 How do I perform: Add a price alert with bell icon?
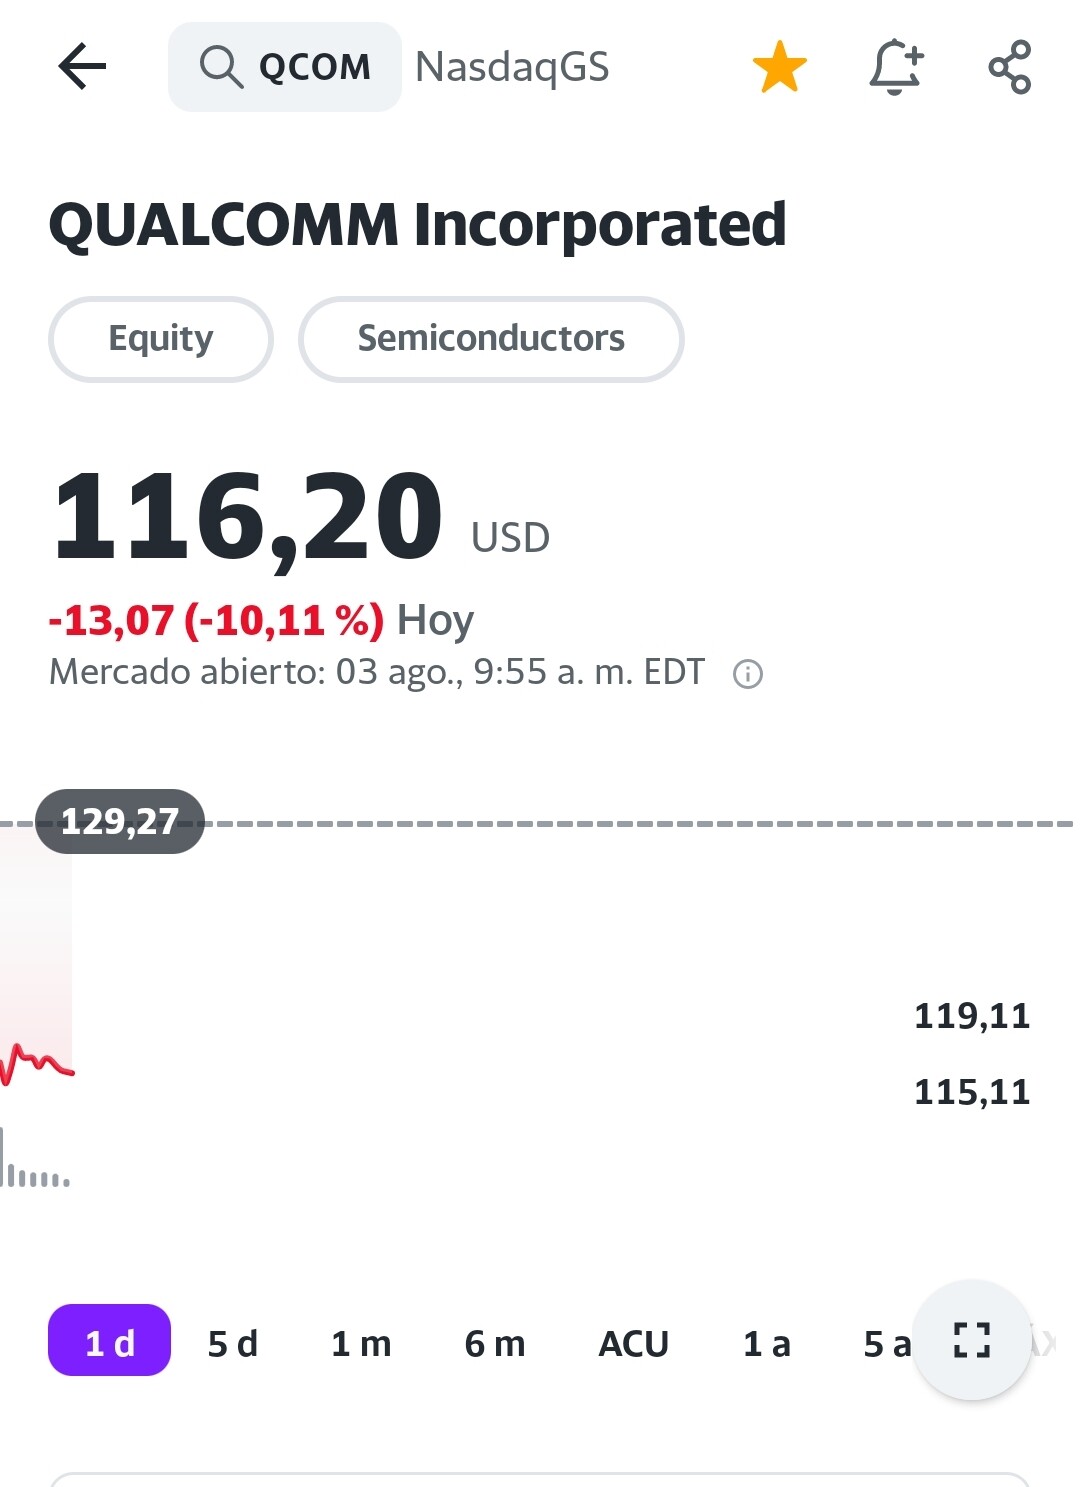click(895, 67)
